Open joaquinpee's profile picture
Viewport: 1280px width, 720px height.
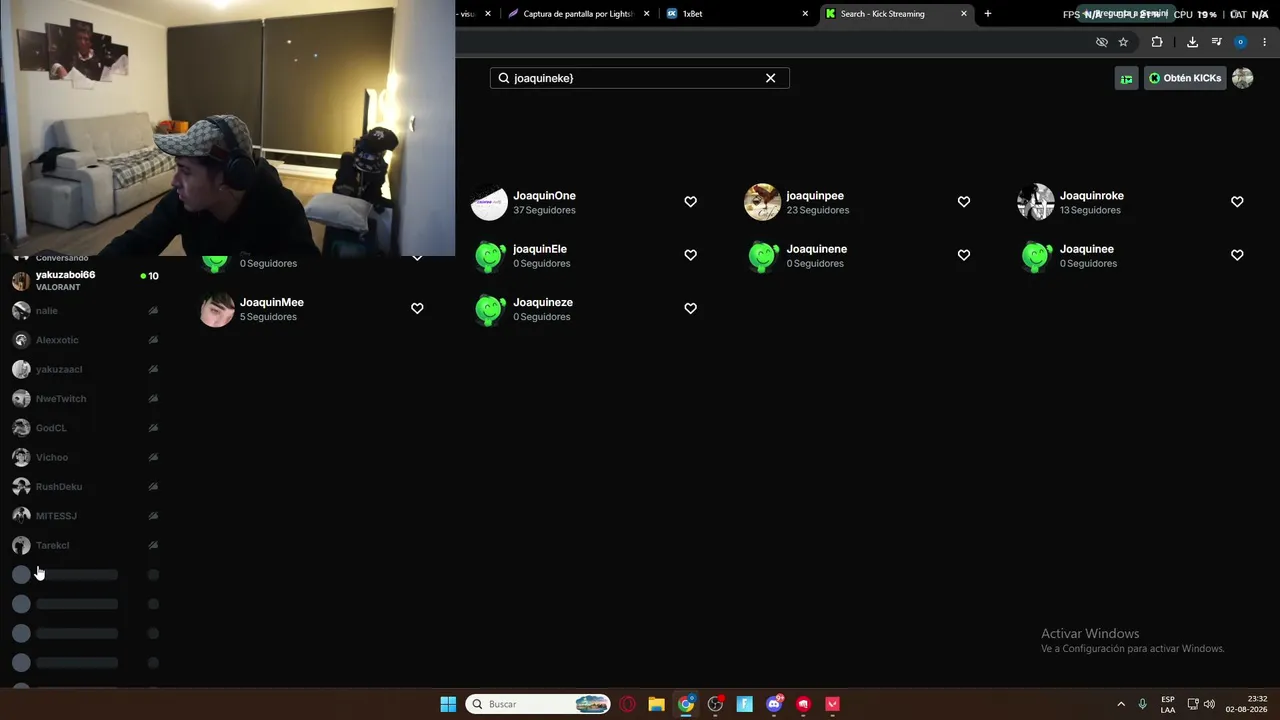pos(763,202)
